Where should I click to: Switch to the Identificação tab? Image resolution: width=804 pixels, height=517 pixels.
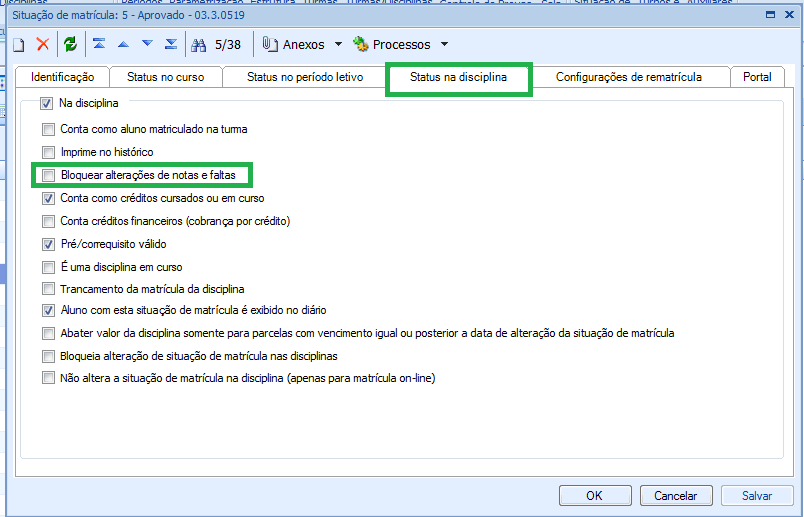[x=63, y=77]
